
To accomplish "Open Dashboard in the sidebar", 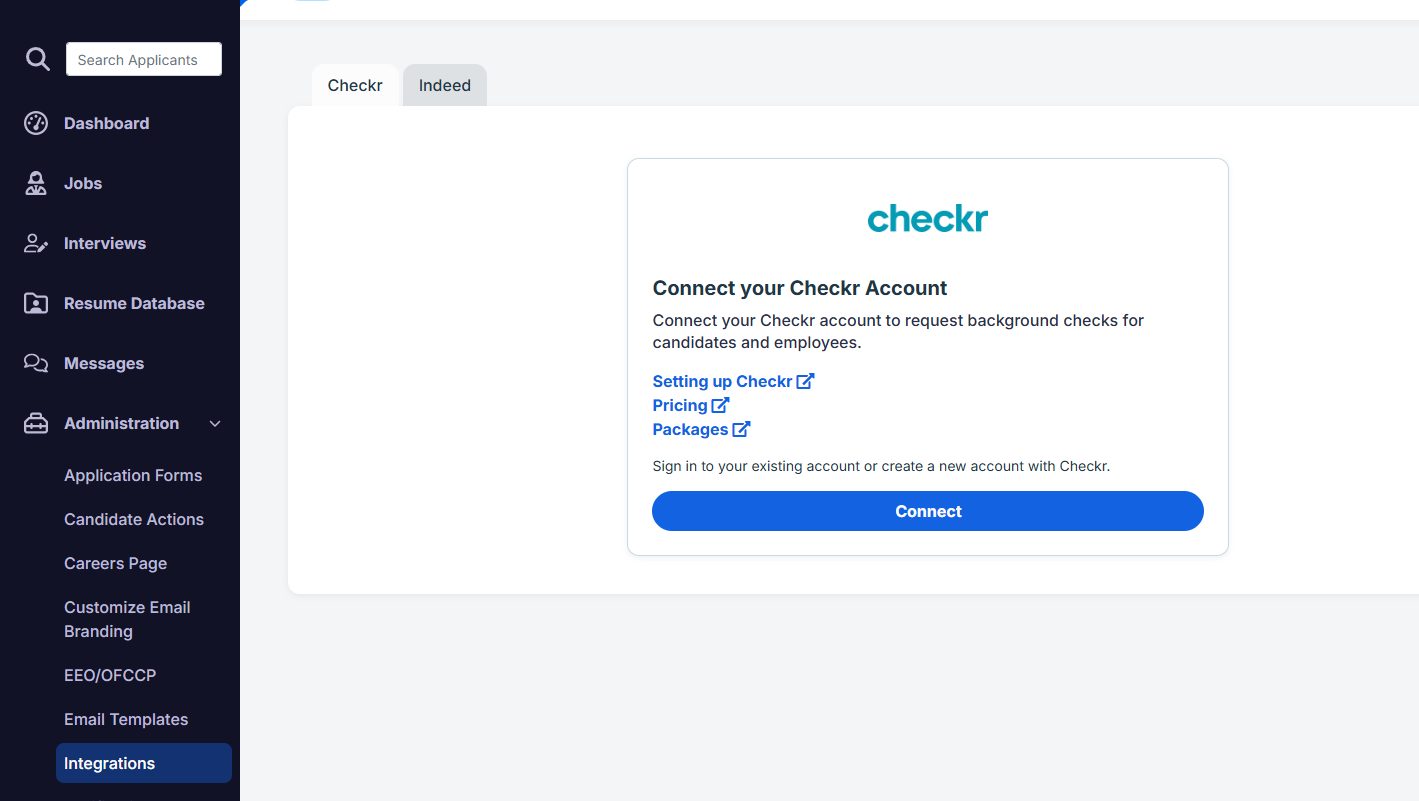I will point(107,123).
